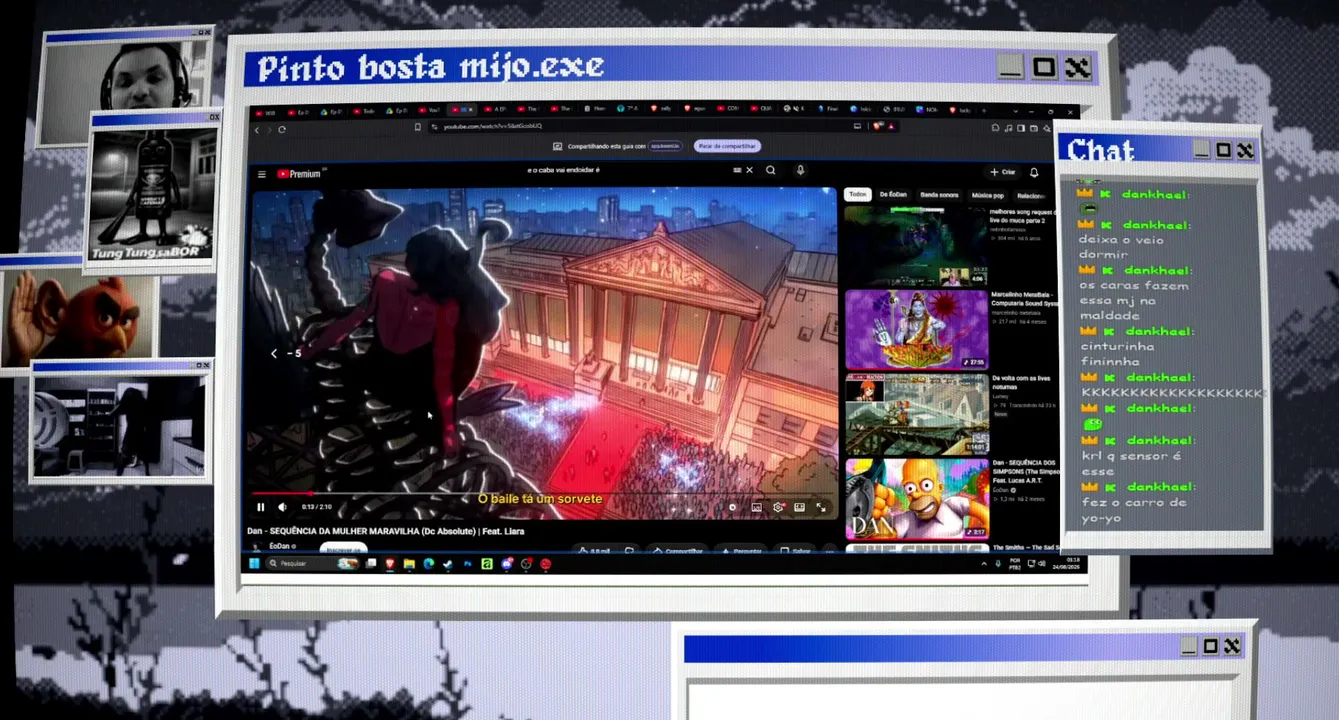Clear the YouTube search text

(x=749, y=170)
